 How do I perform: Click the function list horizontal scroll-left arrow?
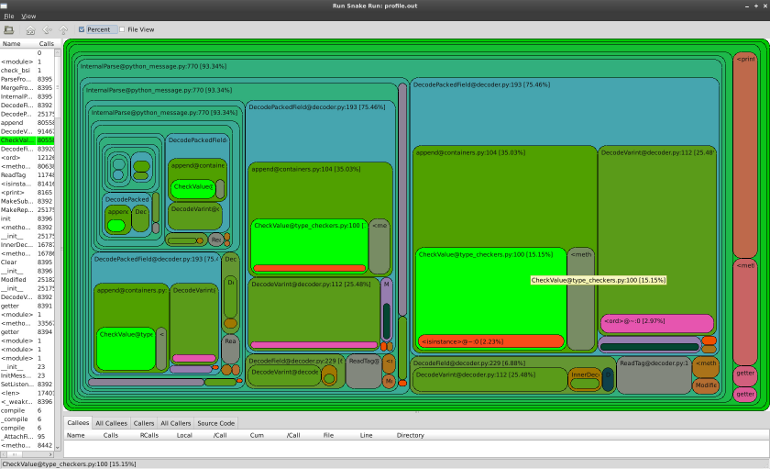pyautogui.click(x=3, y=454)
